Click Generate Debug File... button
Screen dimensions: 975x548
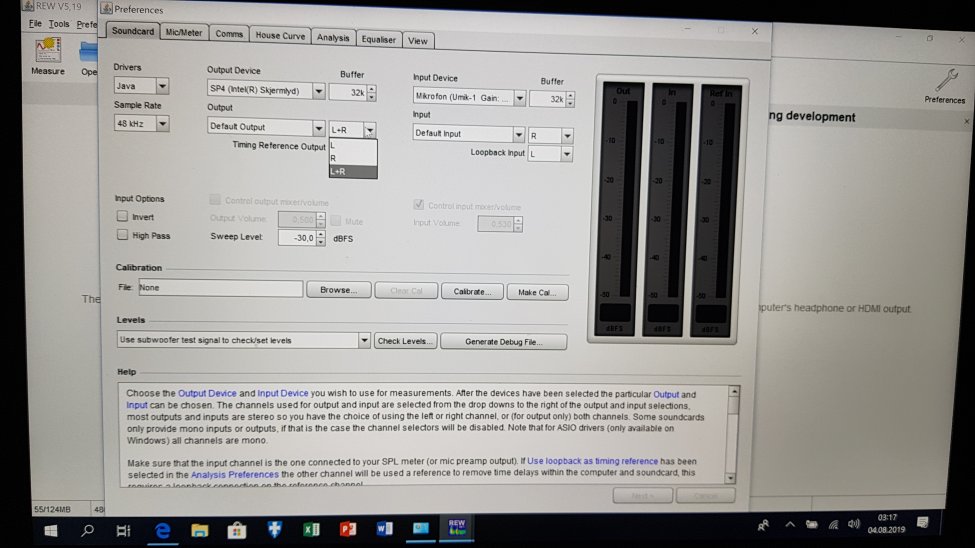coord(504,341)
